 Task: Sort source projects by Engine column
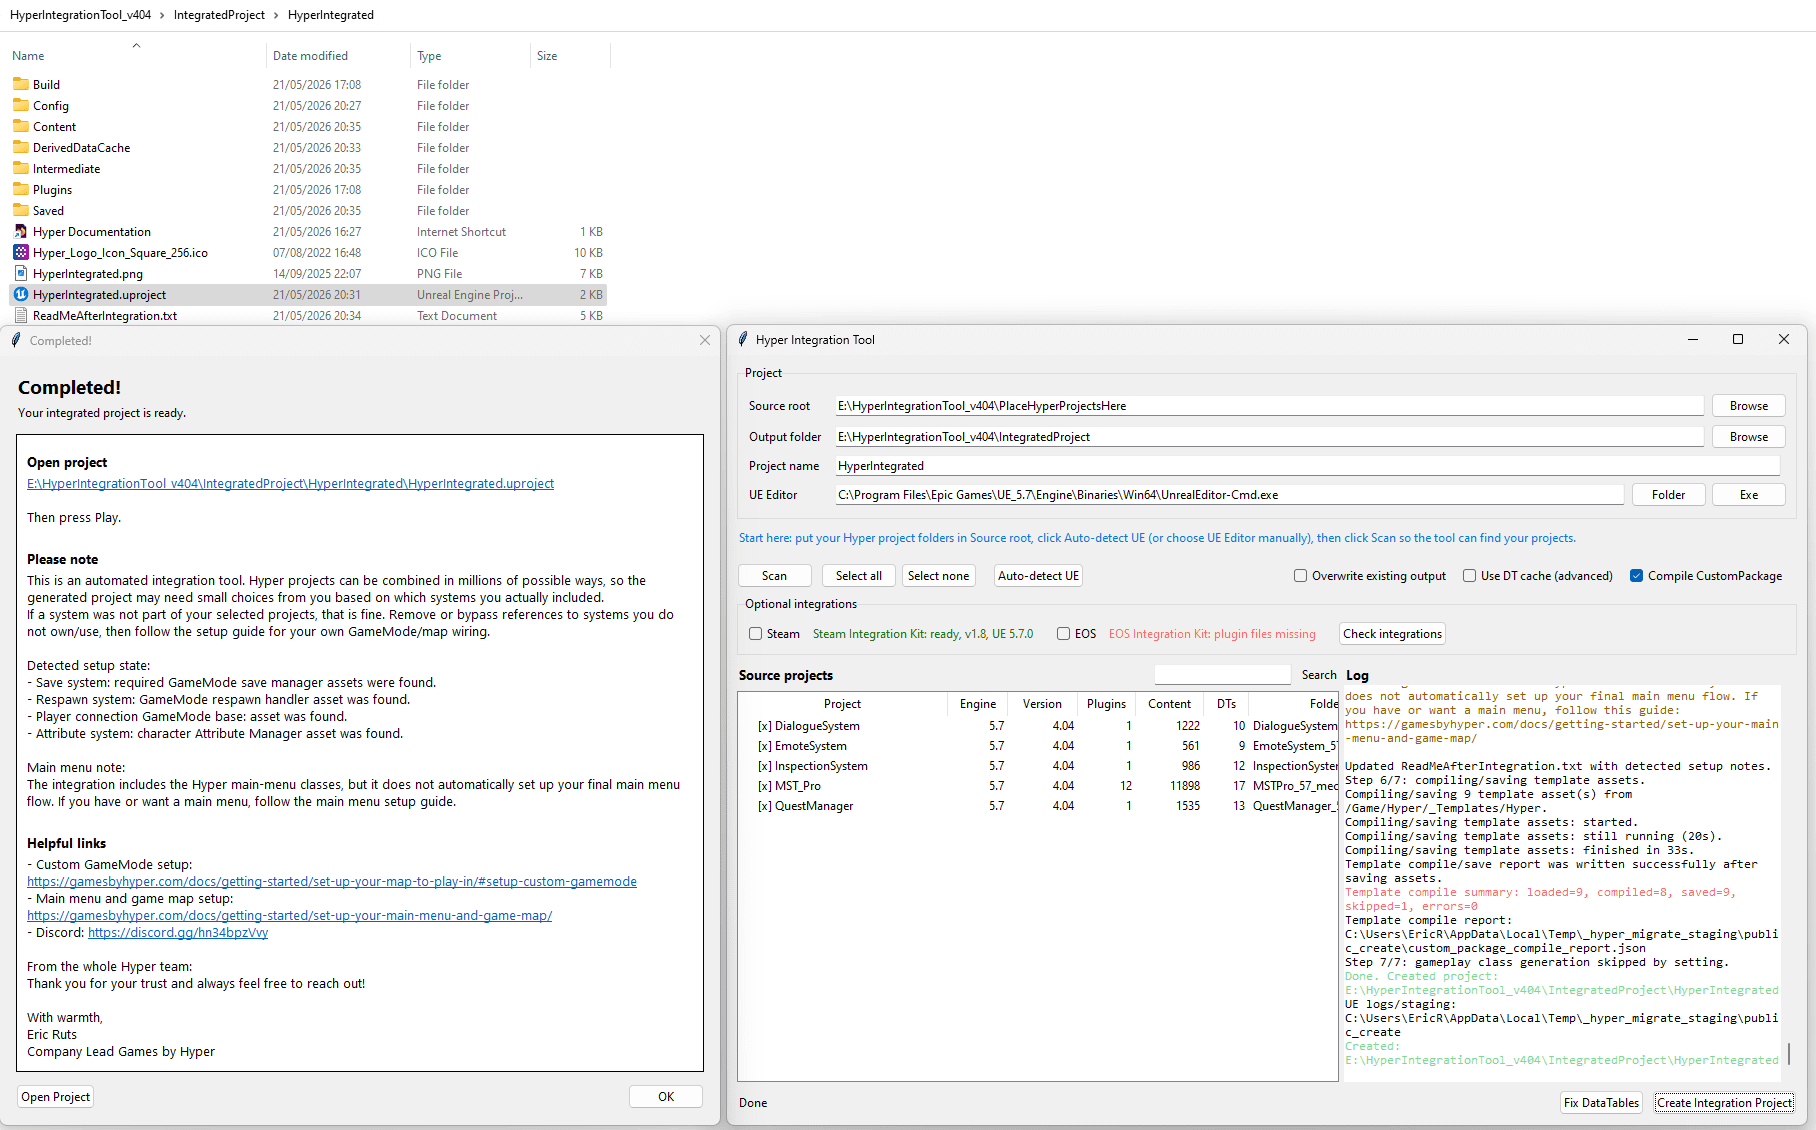coord(977,704)
